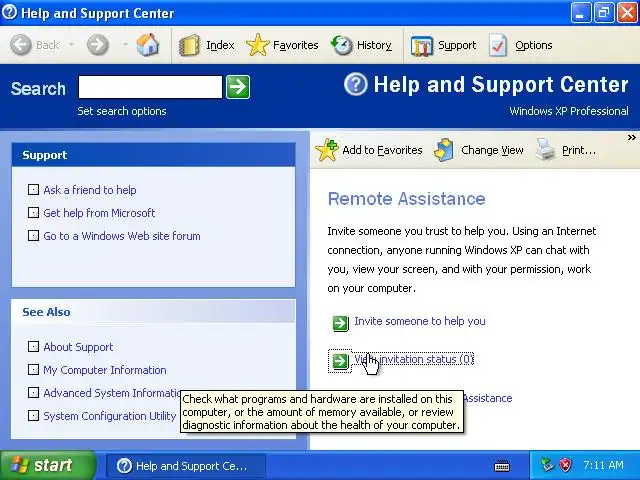
Task: Open Advanced System Information link
Action: [111, 393]
